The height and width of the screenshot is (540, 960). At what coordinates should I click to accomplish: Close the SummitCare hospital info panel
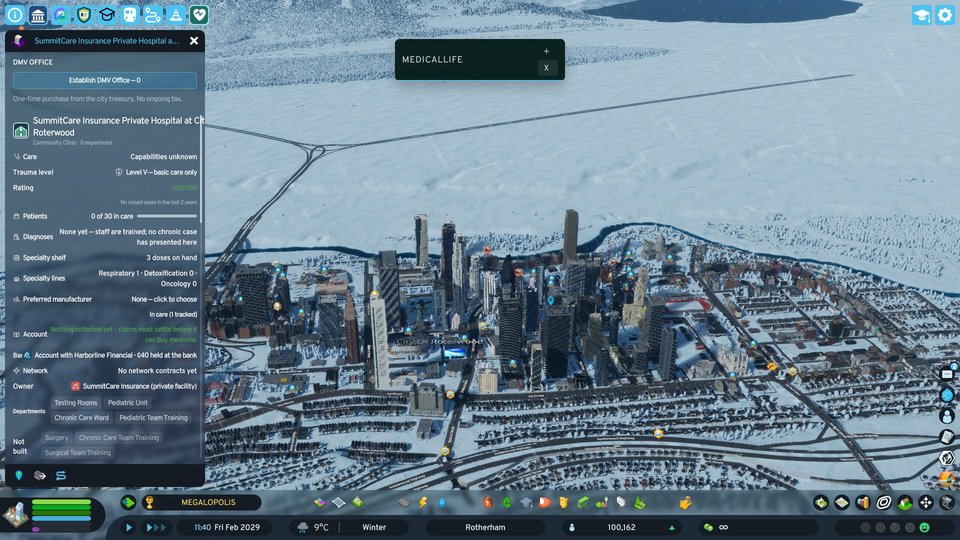pos(194,41)
